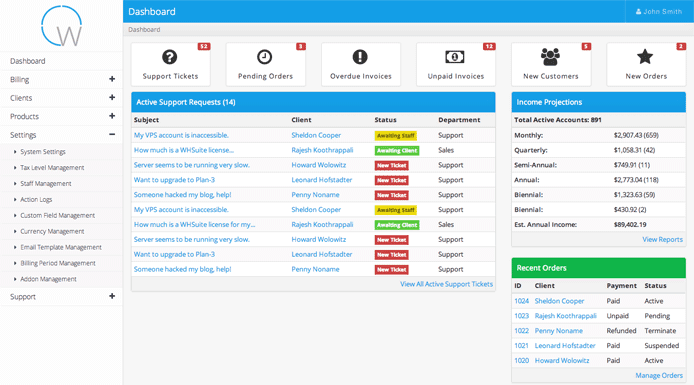Open the John Smith user menu
Screen dimensions: 694x385
point(659,12)
